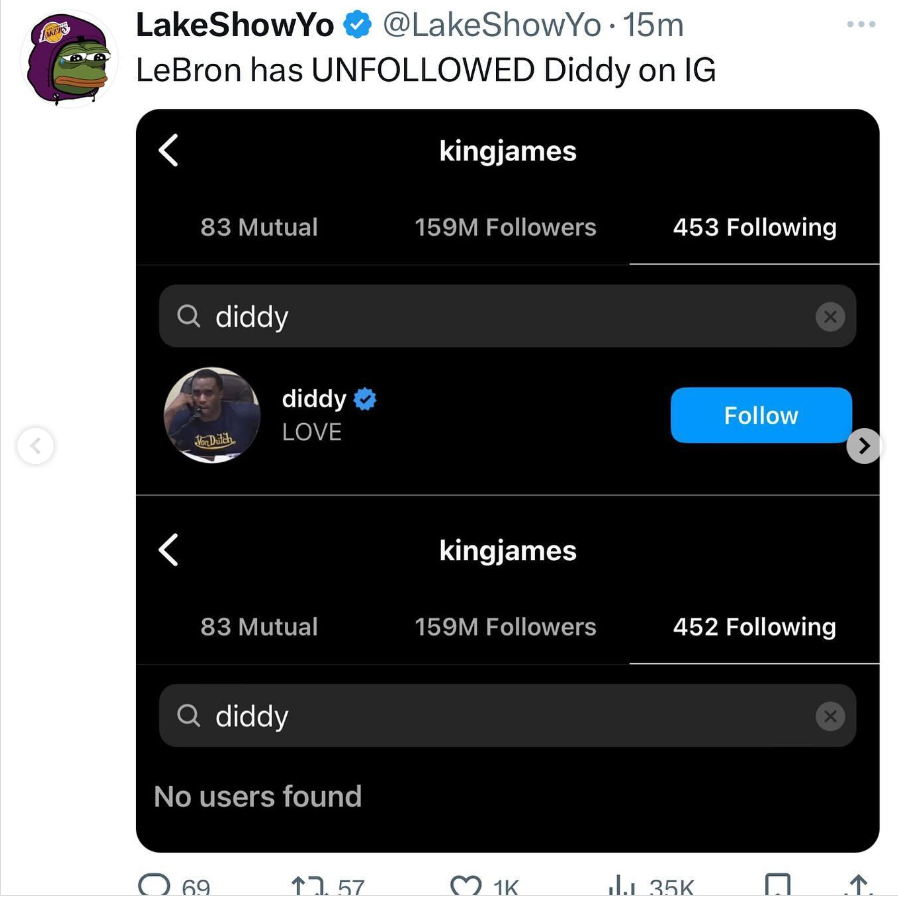Click the diddy profile picture thumbnail
The width and height of the screenshot is (898, 897).
[x=212, y=415]
